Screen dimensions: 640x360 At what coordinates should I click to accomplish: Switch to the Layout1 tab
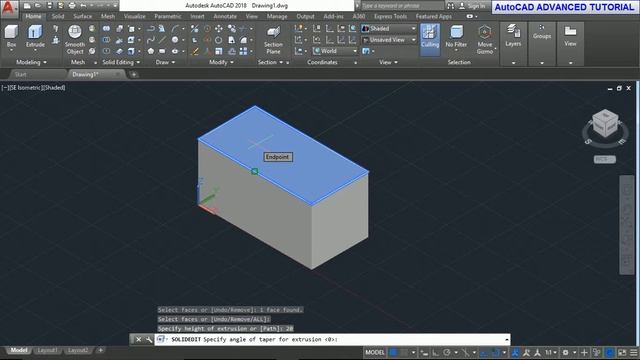click(47, 350)
